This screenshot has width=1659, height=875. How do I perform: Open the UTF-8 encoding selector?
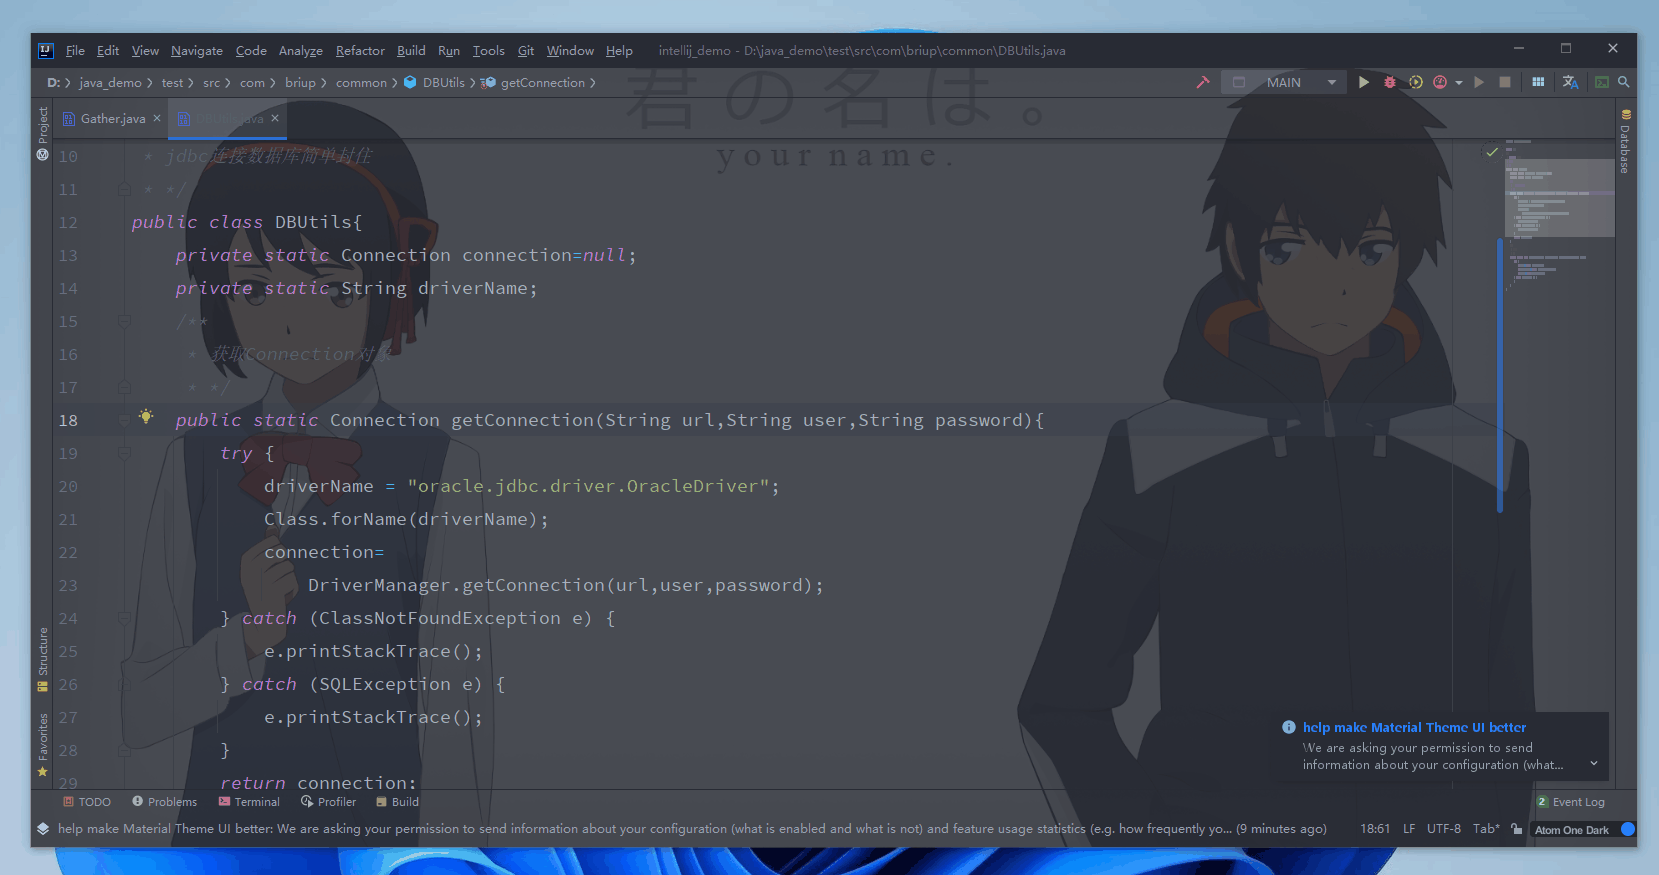[x=1444, y=829]
